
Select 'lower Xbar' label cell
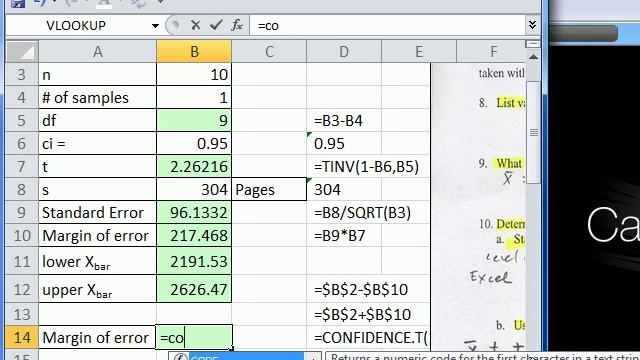click(x=98, y=261)
